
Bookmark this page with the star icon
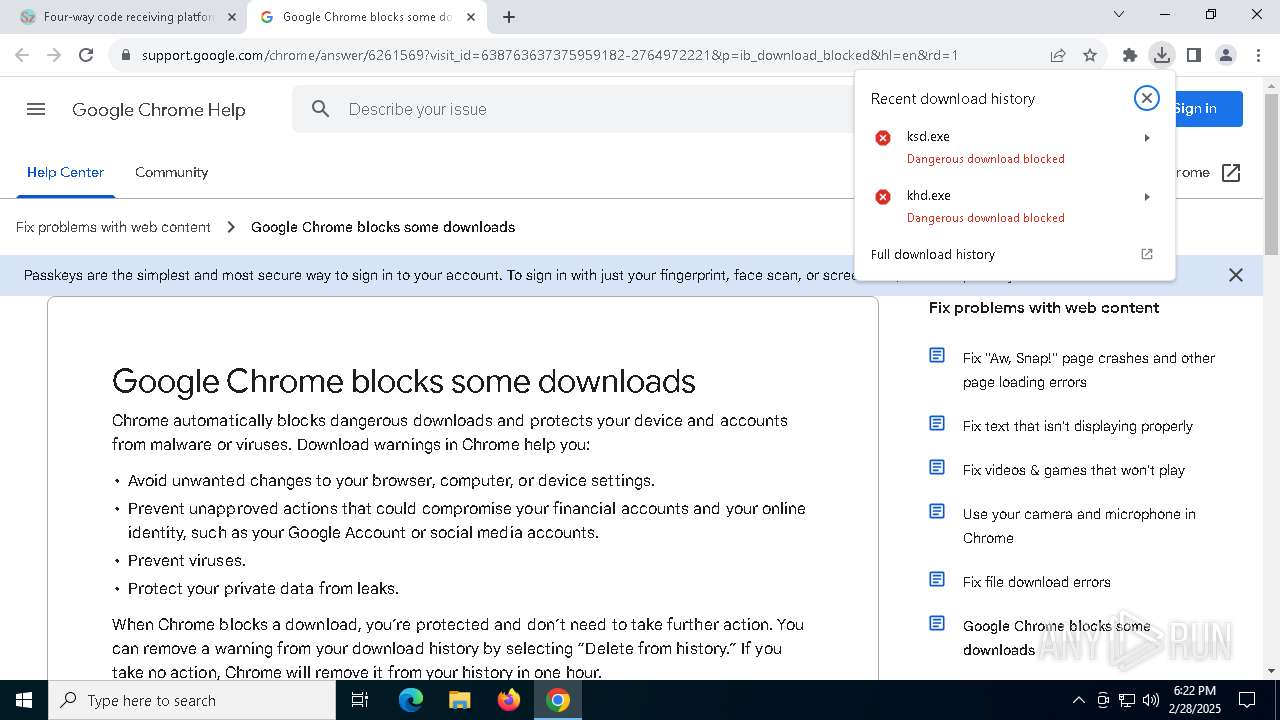tap(1090, 55)
